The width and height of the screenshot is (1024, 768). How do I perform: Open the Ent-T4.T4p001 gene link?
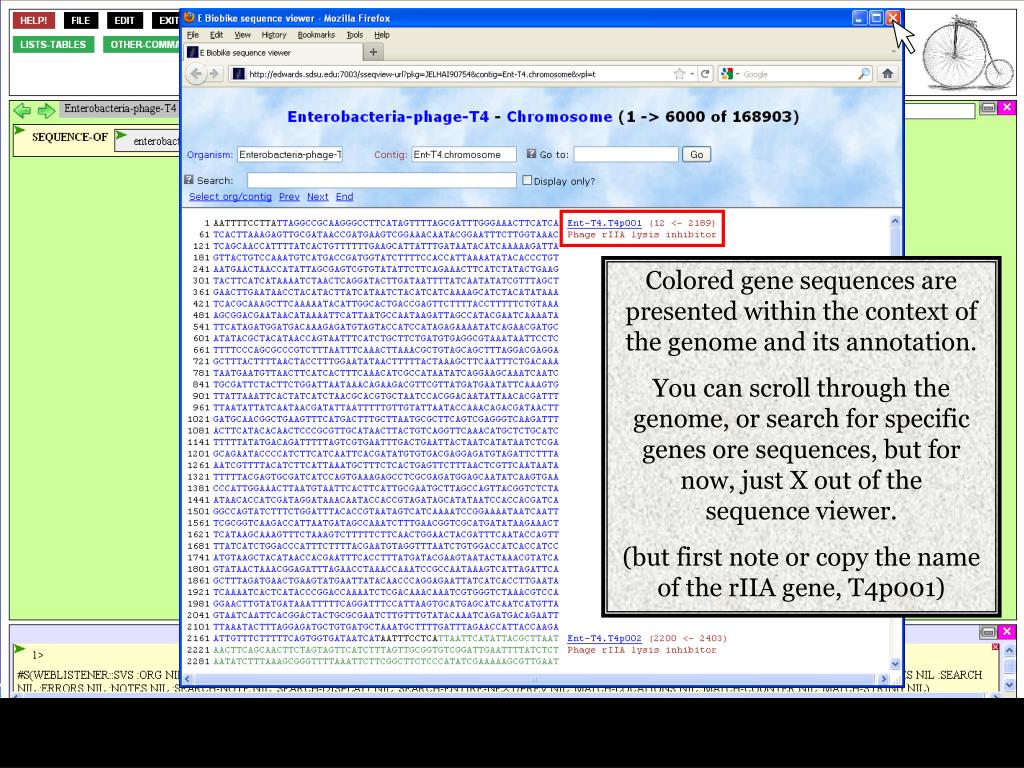pyautogui.click(x=604, y=223)
